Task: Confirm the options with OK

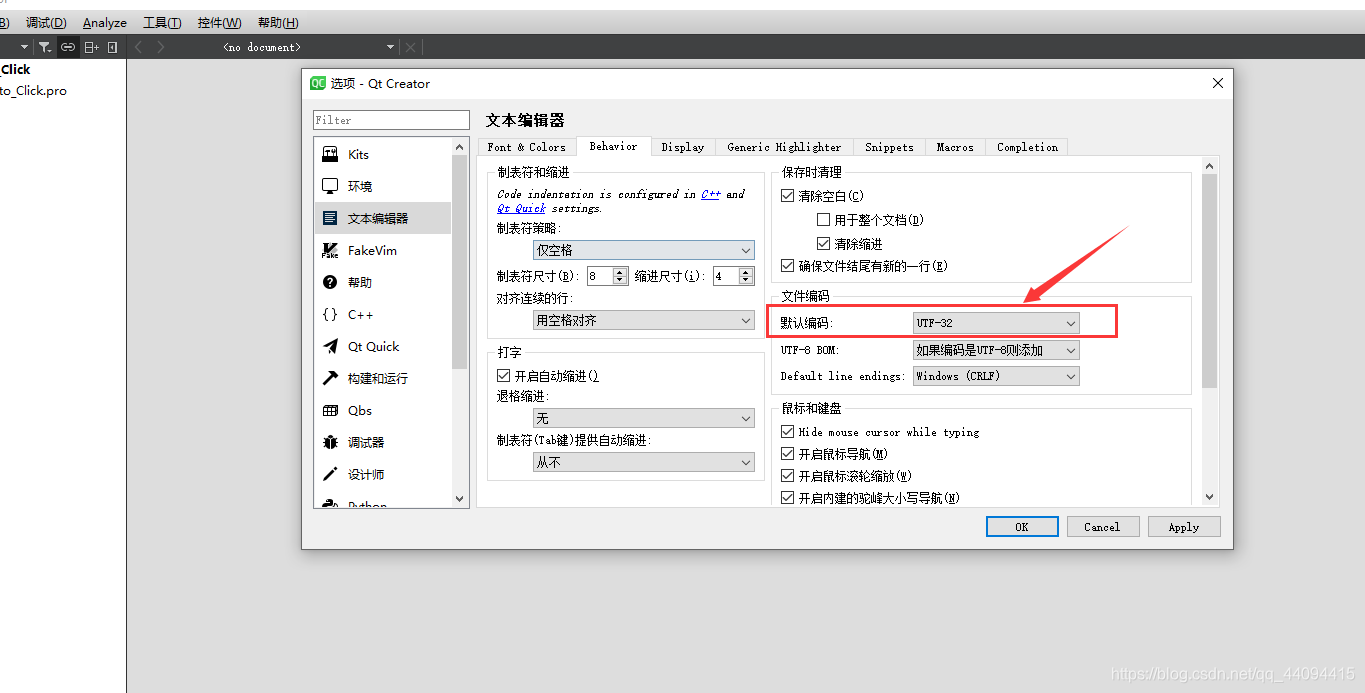Action: point(1022,527)
